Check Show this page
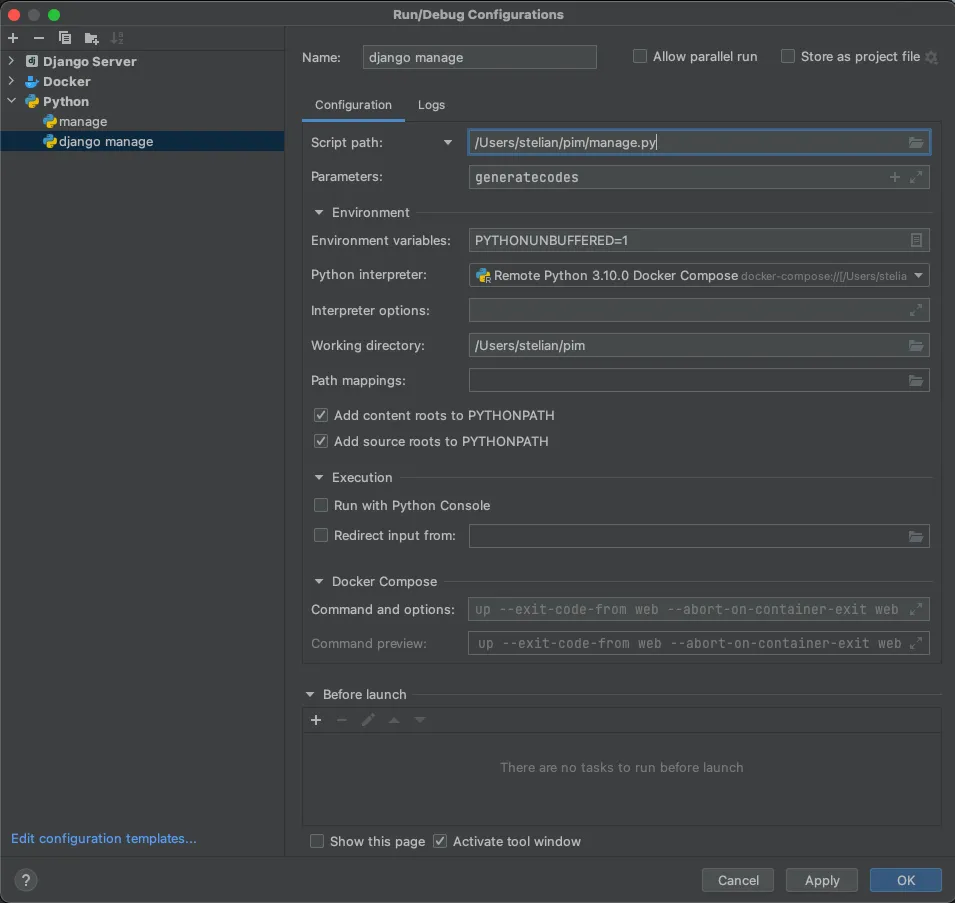 tap(317, 842)
